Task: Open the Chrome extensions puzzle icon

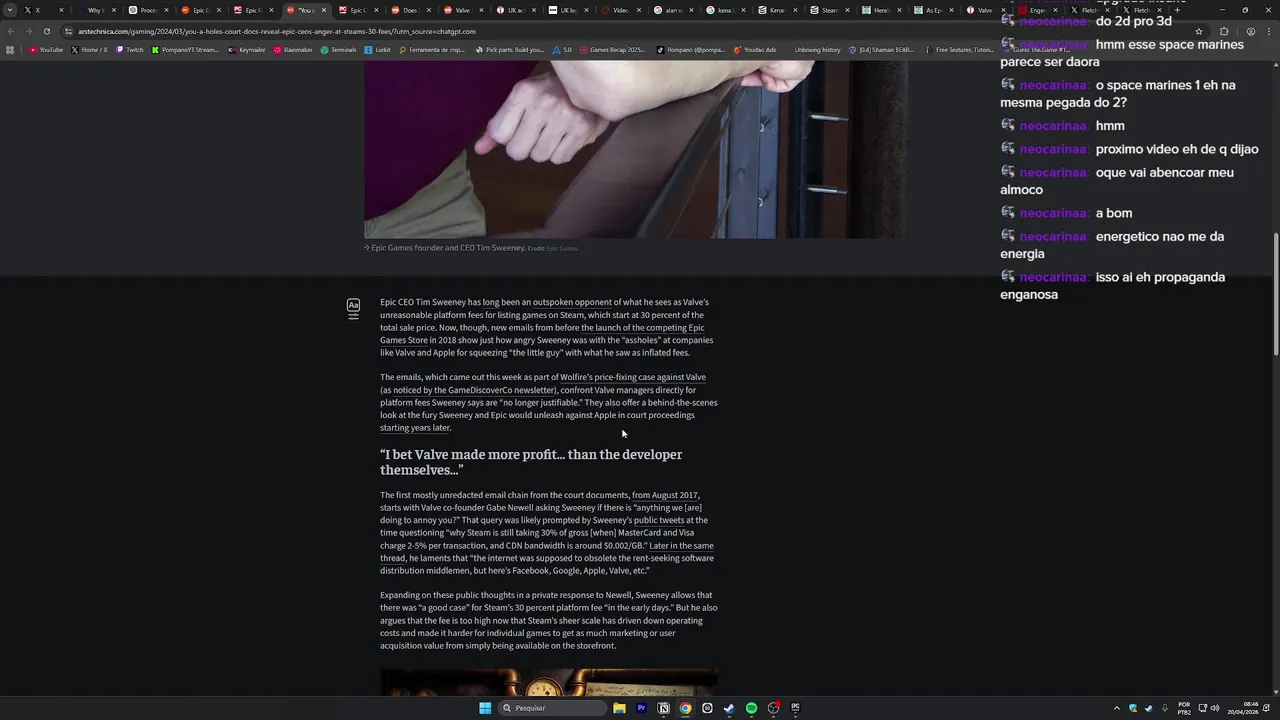Action: [x=1224, y=31]
